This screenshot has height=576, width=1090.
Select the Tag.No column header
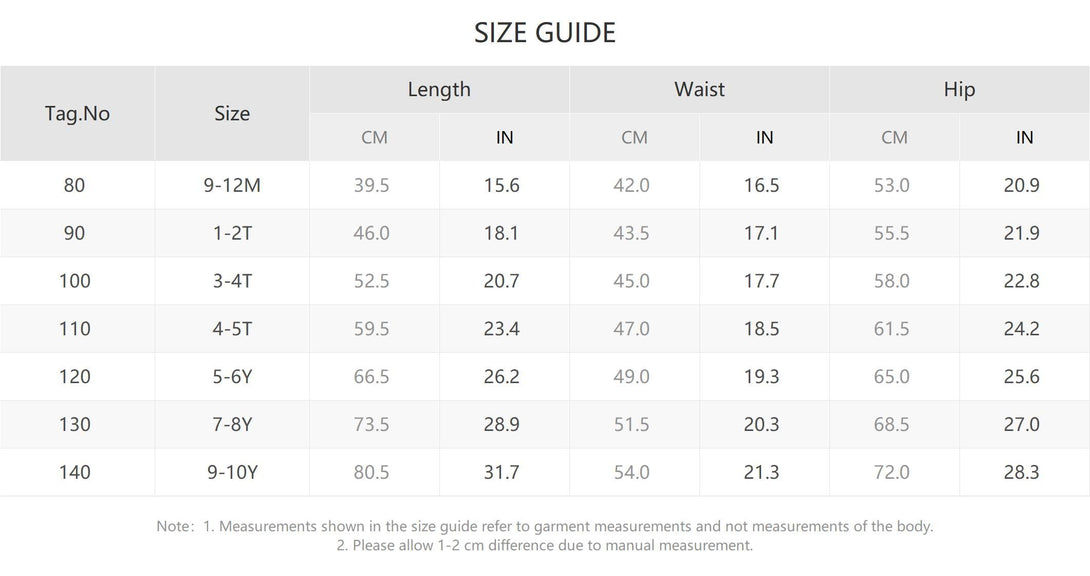77,113
